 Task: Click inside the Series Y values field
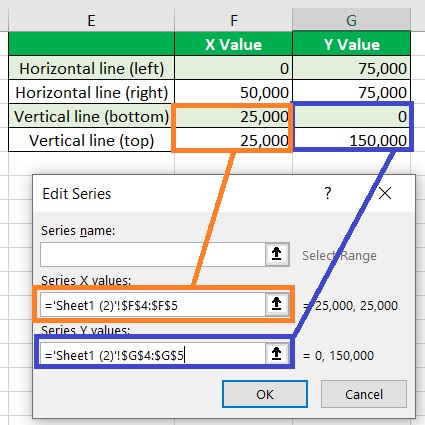pyautogui.click(x=153, y=354)
